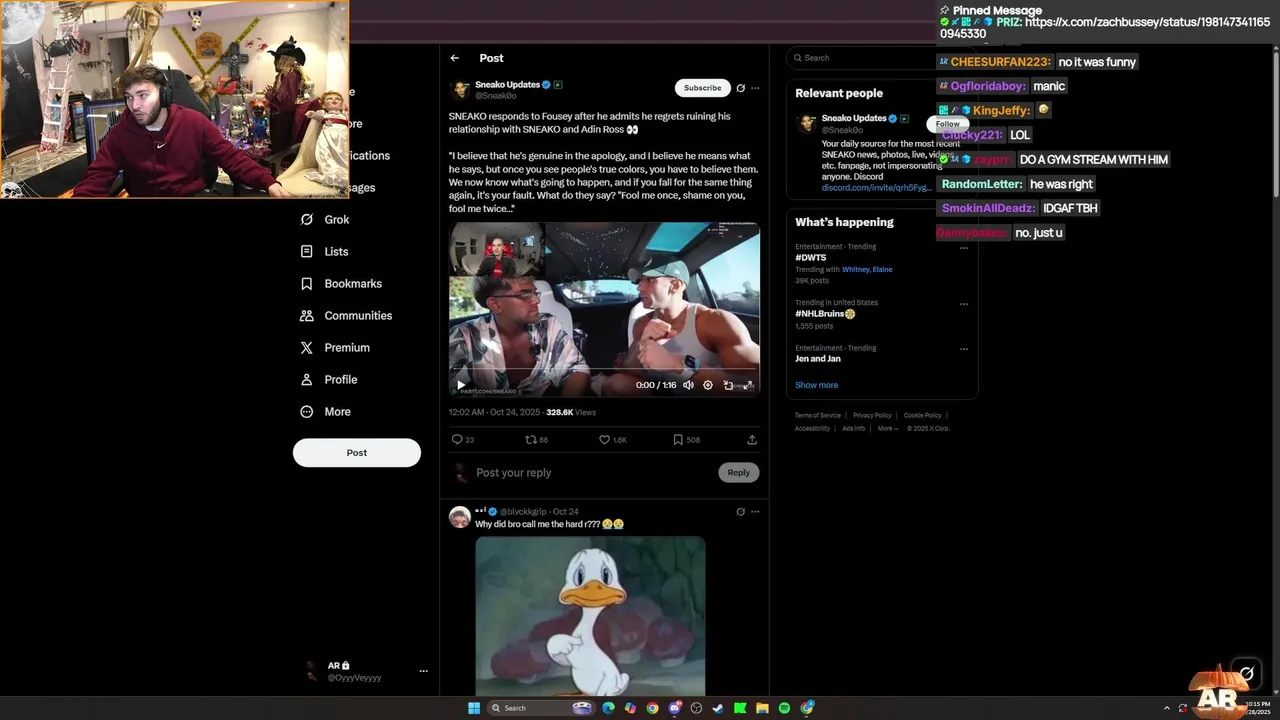Click Subscribe on Sneako Updates post
This screenshot has height=720, width=1280.
click(702, 88)
